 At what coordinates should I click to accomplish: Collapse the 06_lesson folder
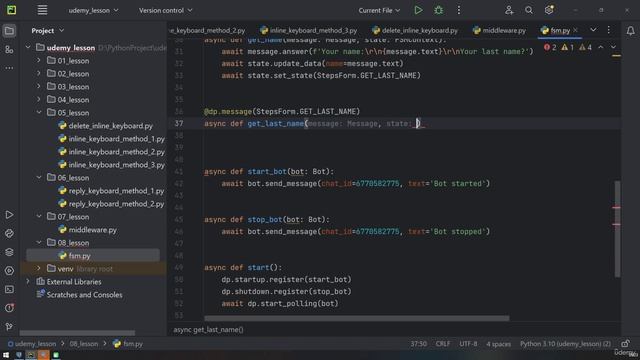(39, 178)
